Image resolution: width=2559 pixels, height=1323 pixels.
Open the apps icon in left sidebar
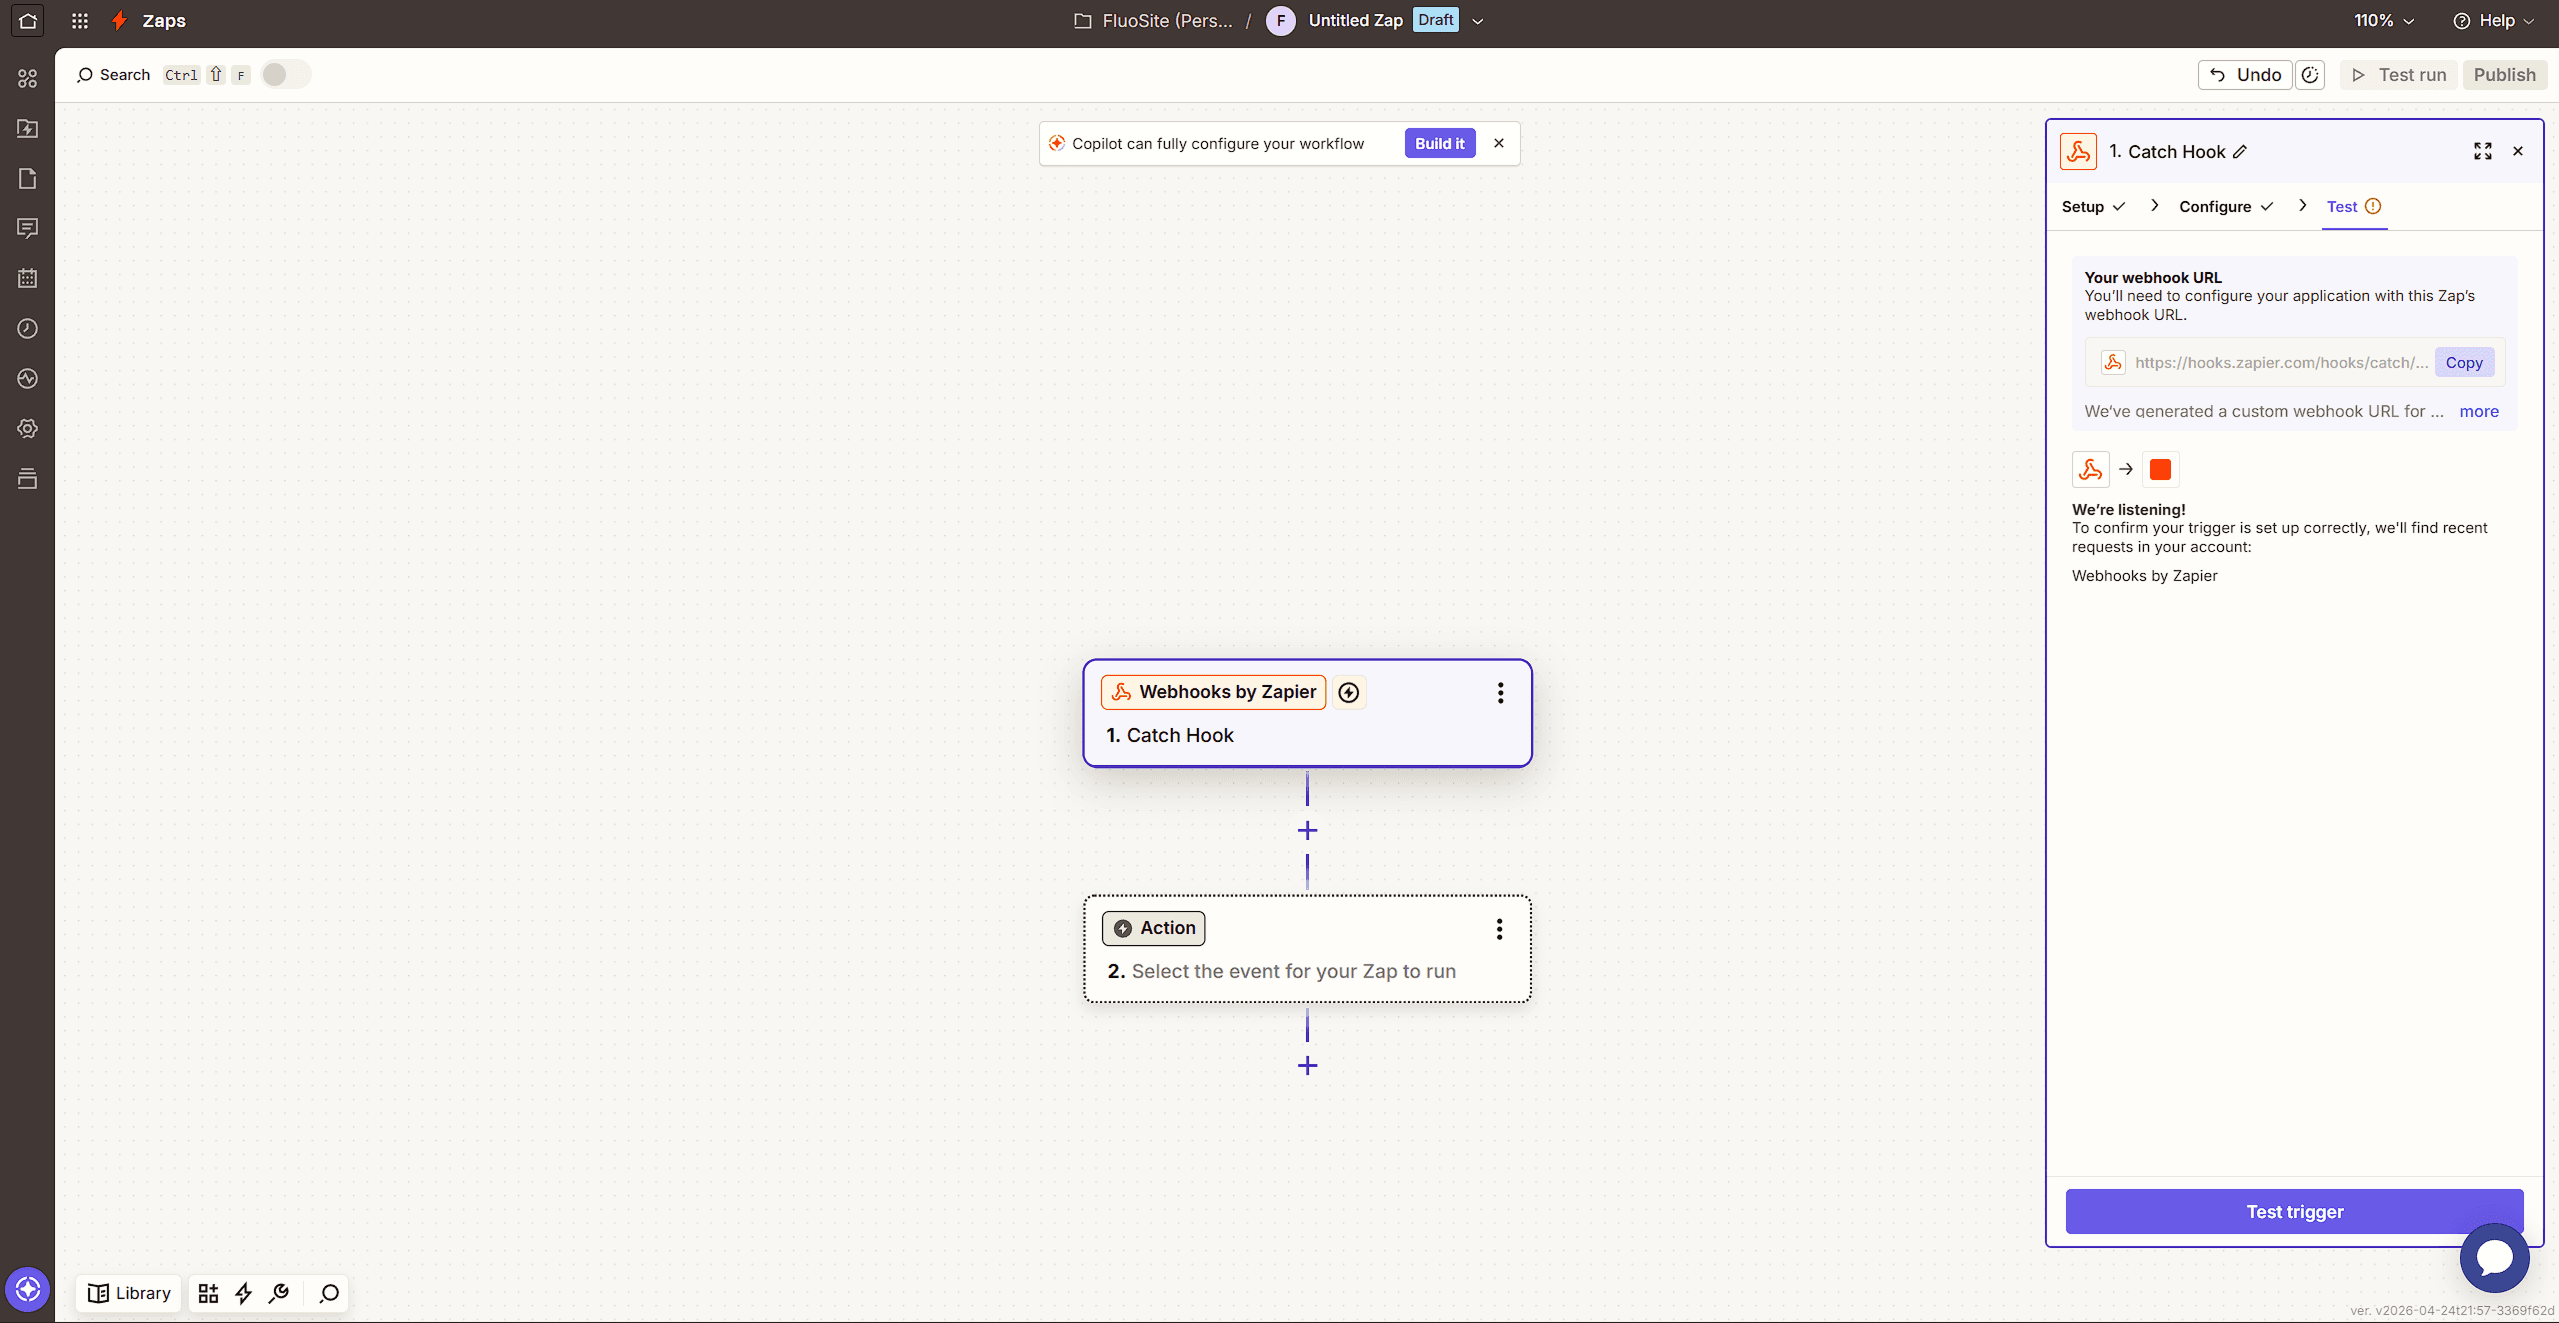(27, 78)
